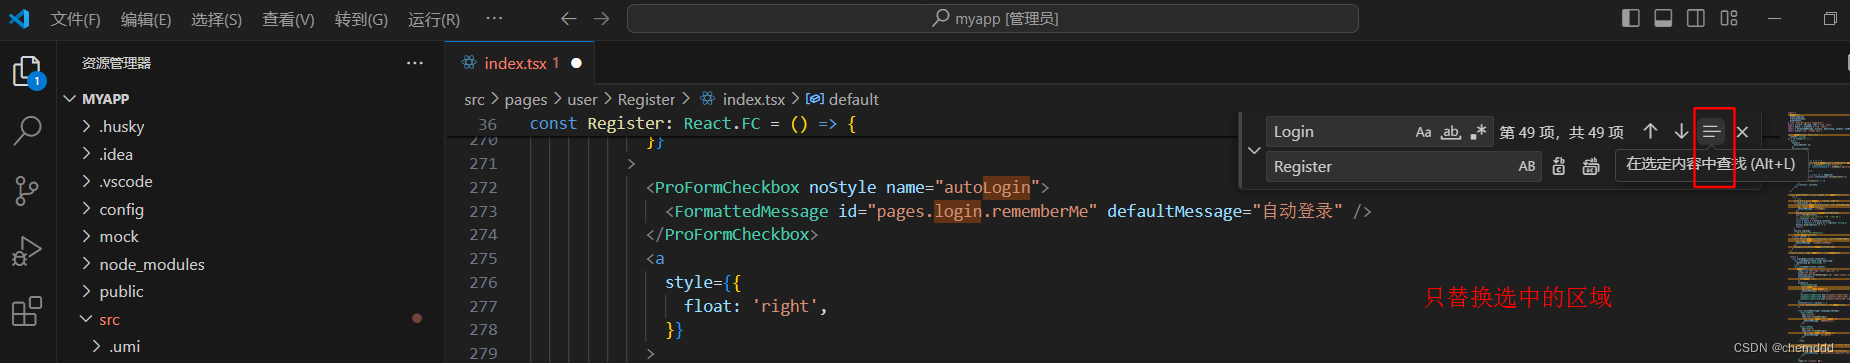Image resolution: width=1850 pixels, height=363 pixels.
Task: Toggle bottom panel layout icon
Action: [1663, 18]
